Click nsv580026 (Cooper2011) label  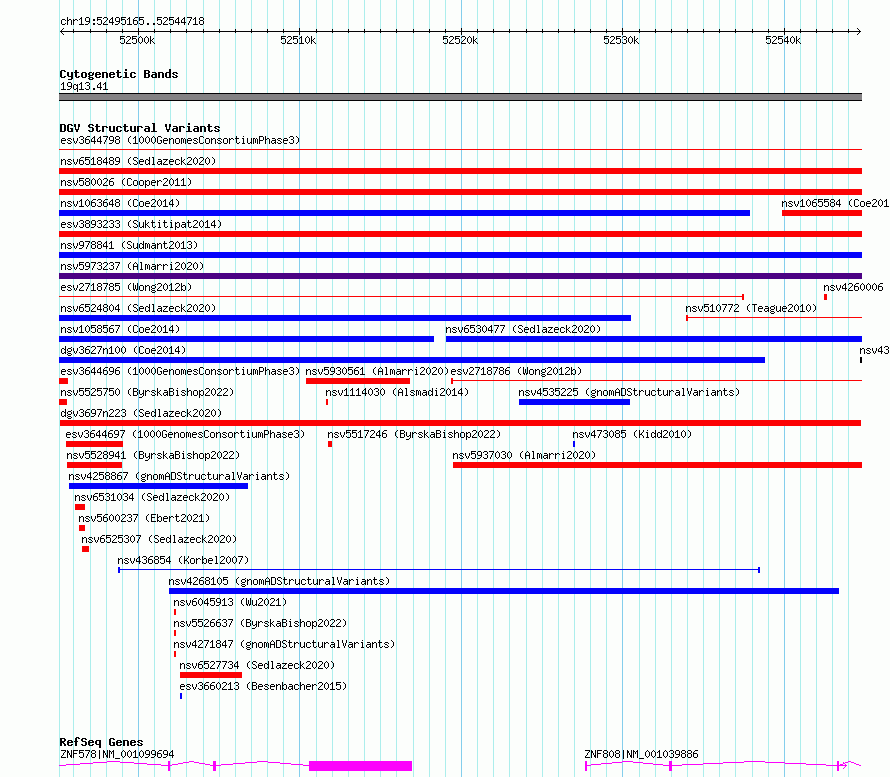(x=126, y=182)
